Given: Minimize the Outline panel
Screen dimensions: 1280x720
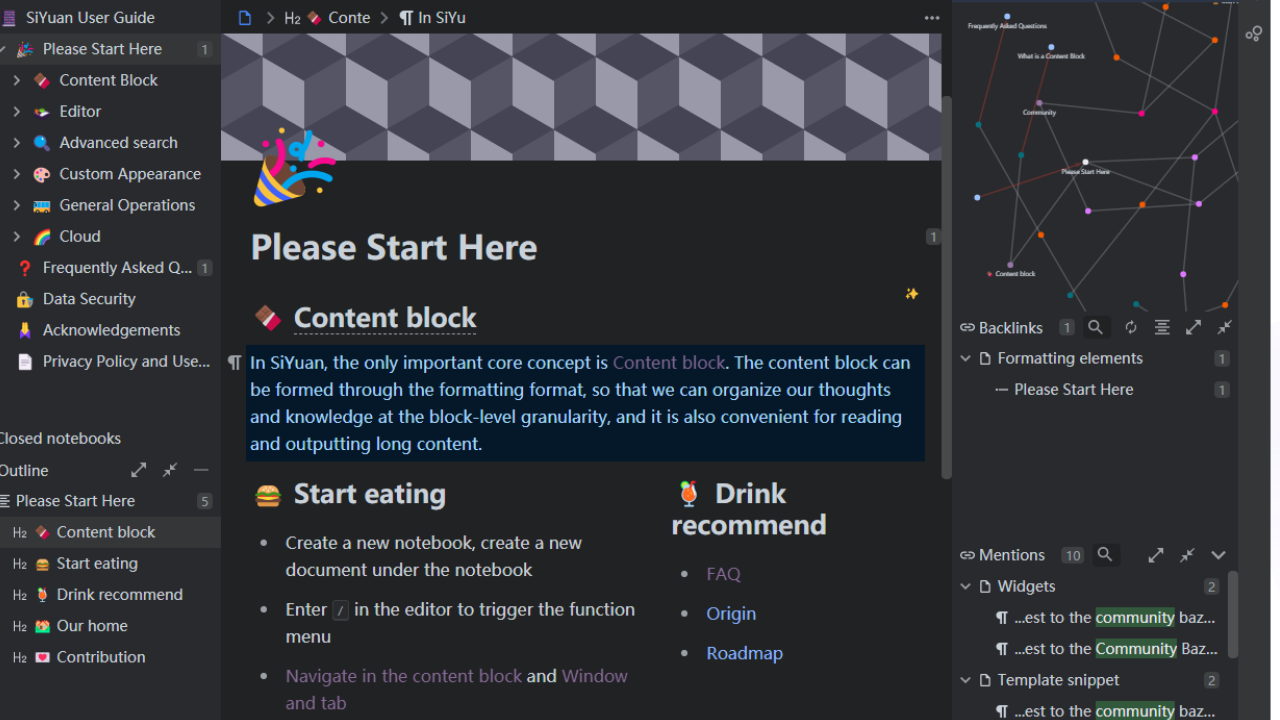Looking at the screenshot, I should [201, 470].
